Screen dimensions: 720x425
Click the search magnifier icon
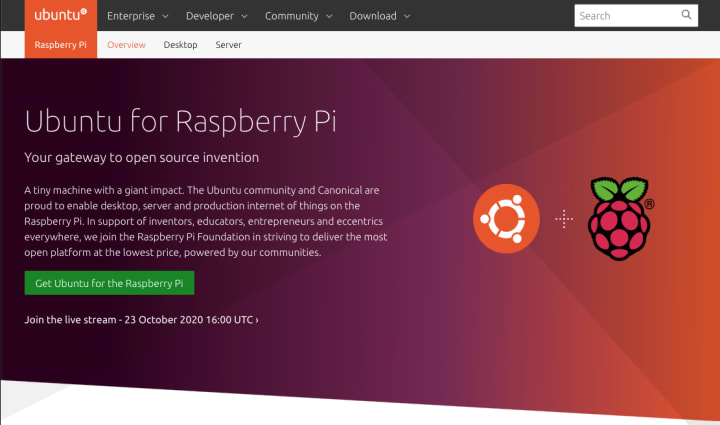686,15
